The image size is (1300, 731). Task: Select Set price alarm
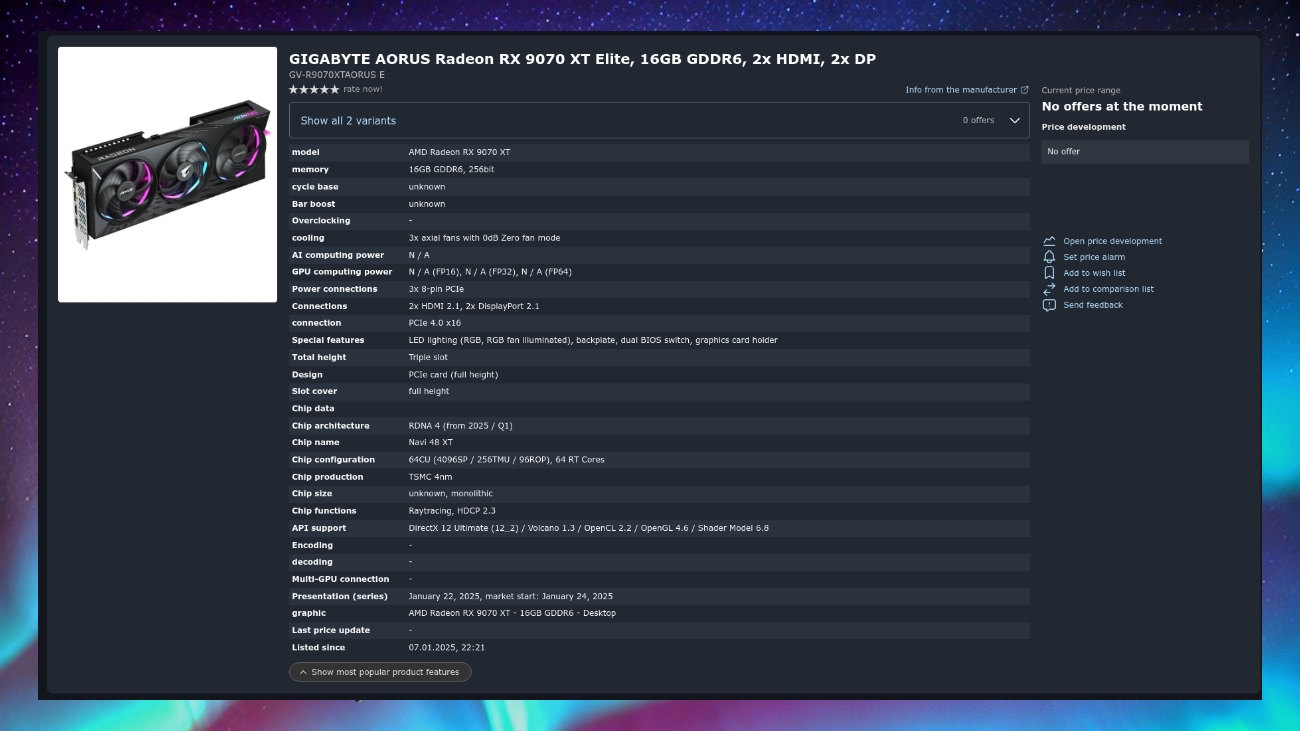[1094, 257]
